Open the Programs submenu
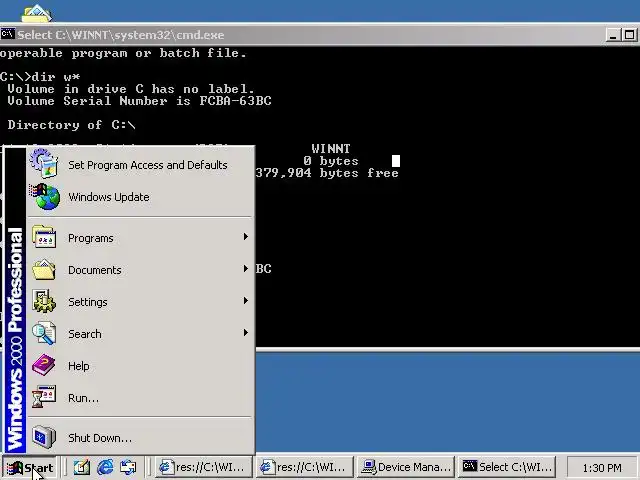Viewport: 640px width, 480px height. (x=141, y=238)
